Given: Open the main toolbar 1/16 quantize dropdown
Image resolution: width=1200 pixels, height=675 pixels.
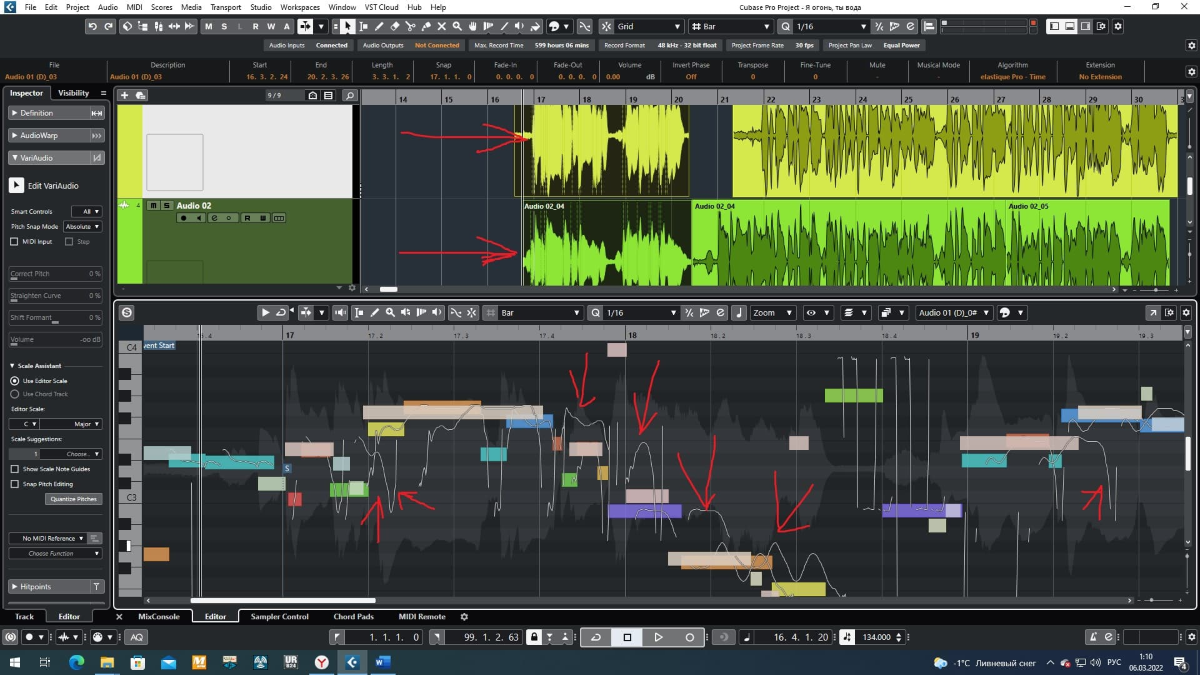Looking at the screenshot, I should pos(832,26).
